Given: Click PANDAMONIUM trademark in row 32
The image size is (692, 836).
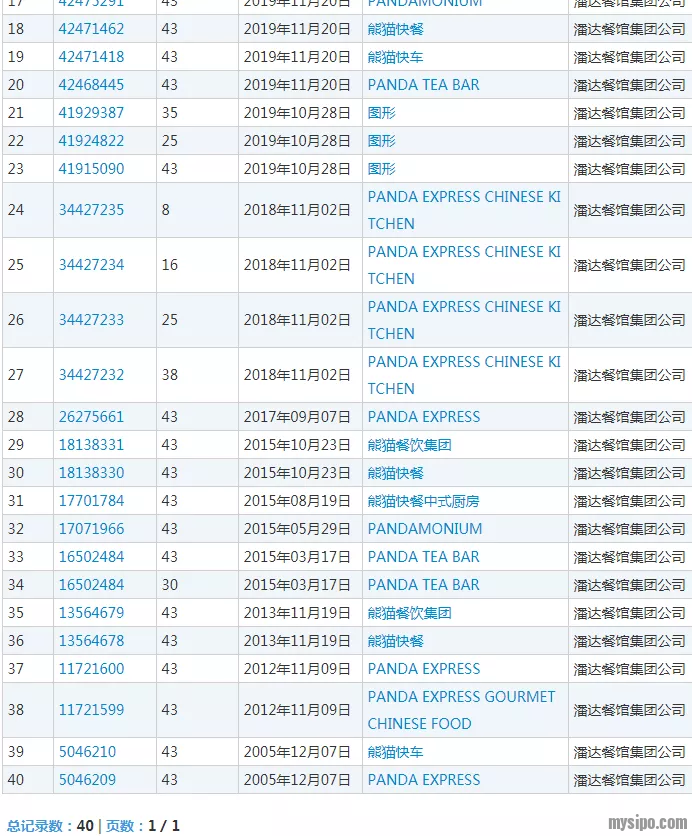Looking at the screenshot, I should click(x=425, y=529).
